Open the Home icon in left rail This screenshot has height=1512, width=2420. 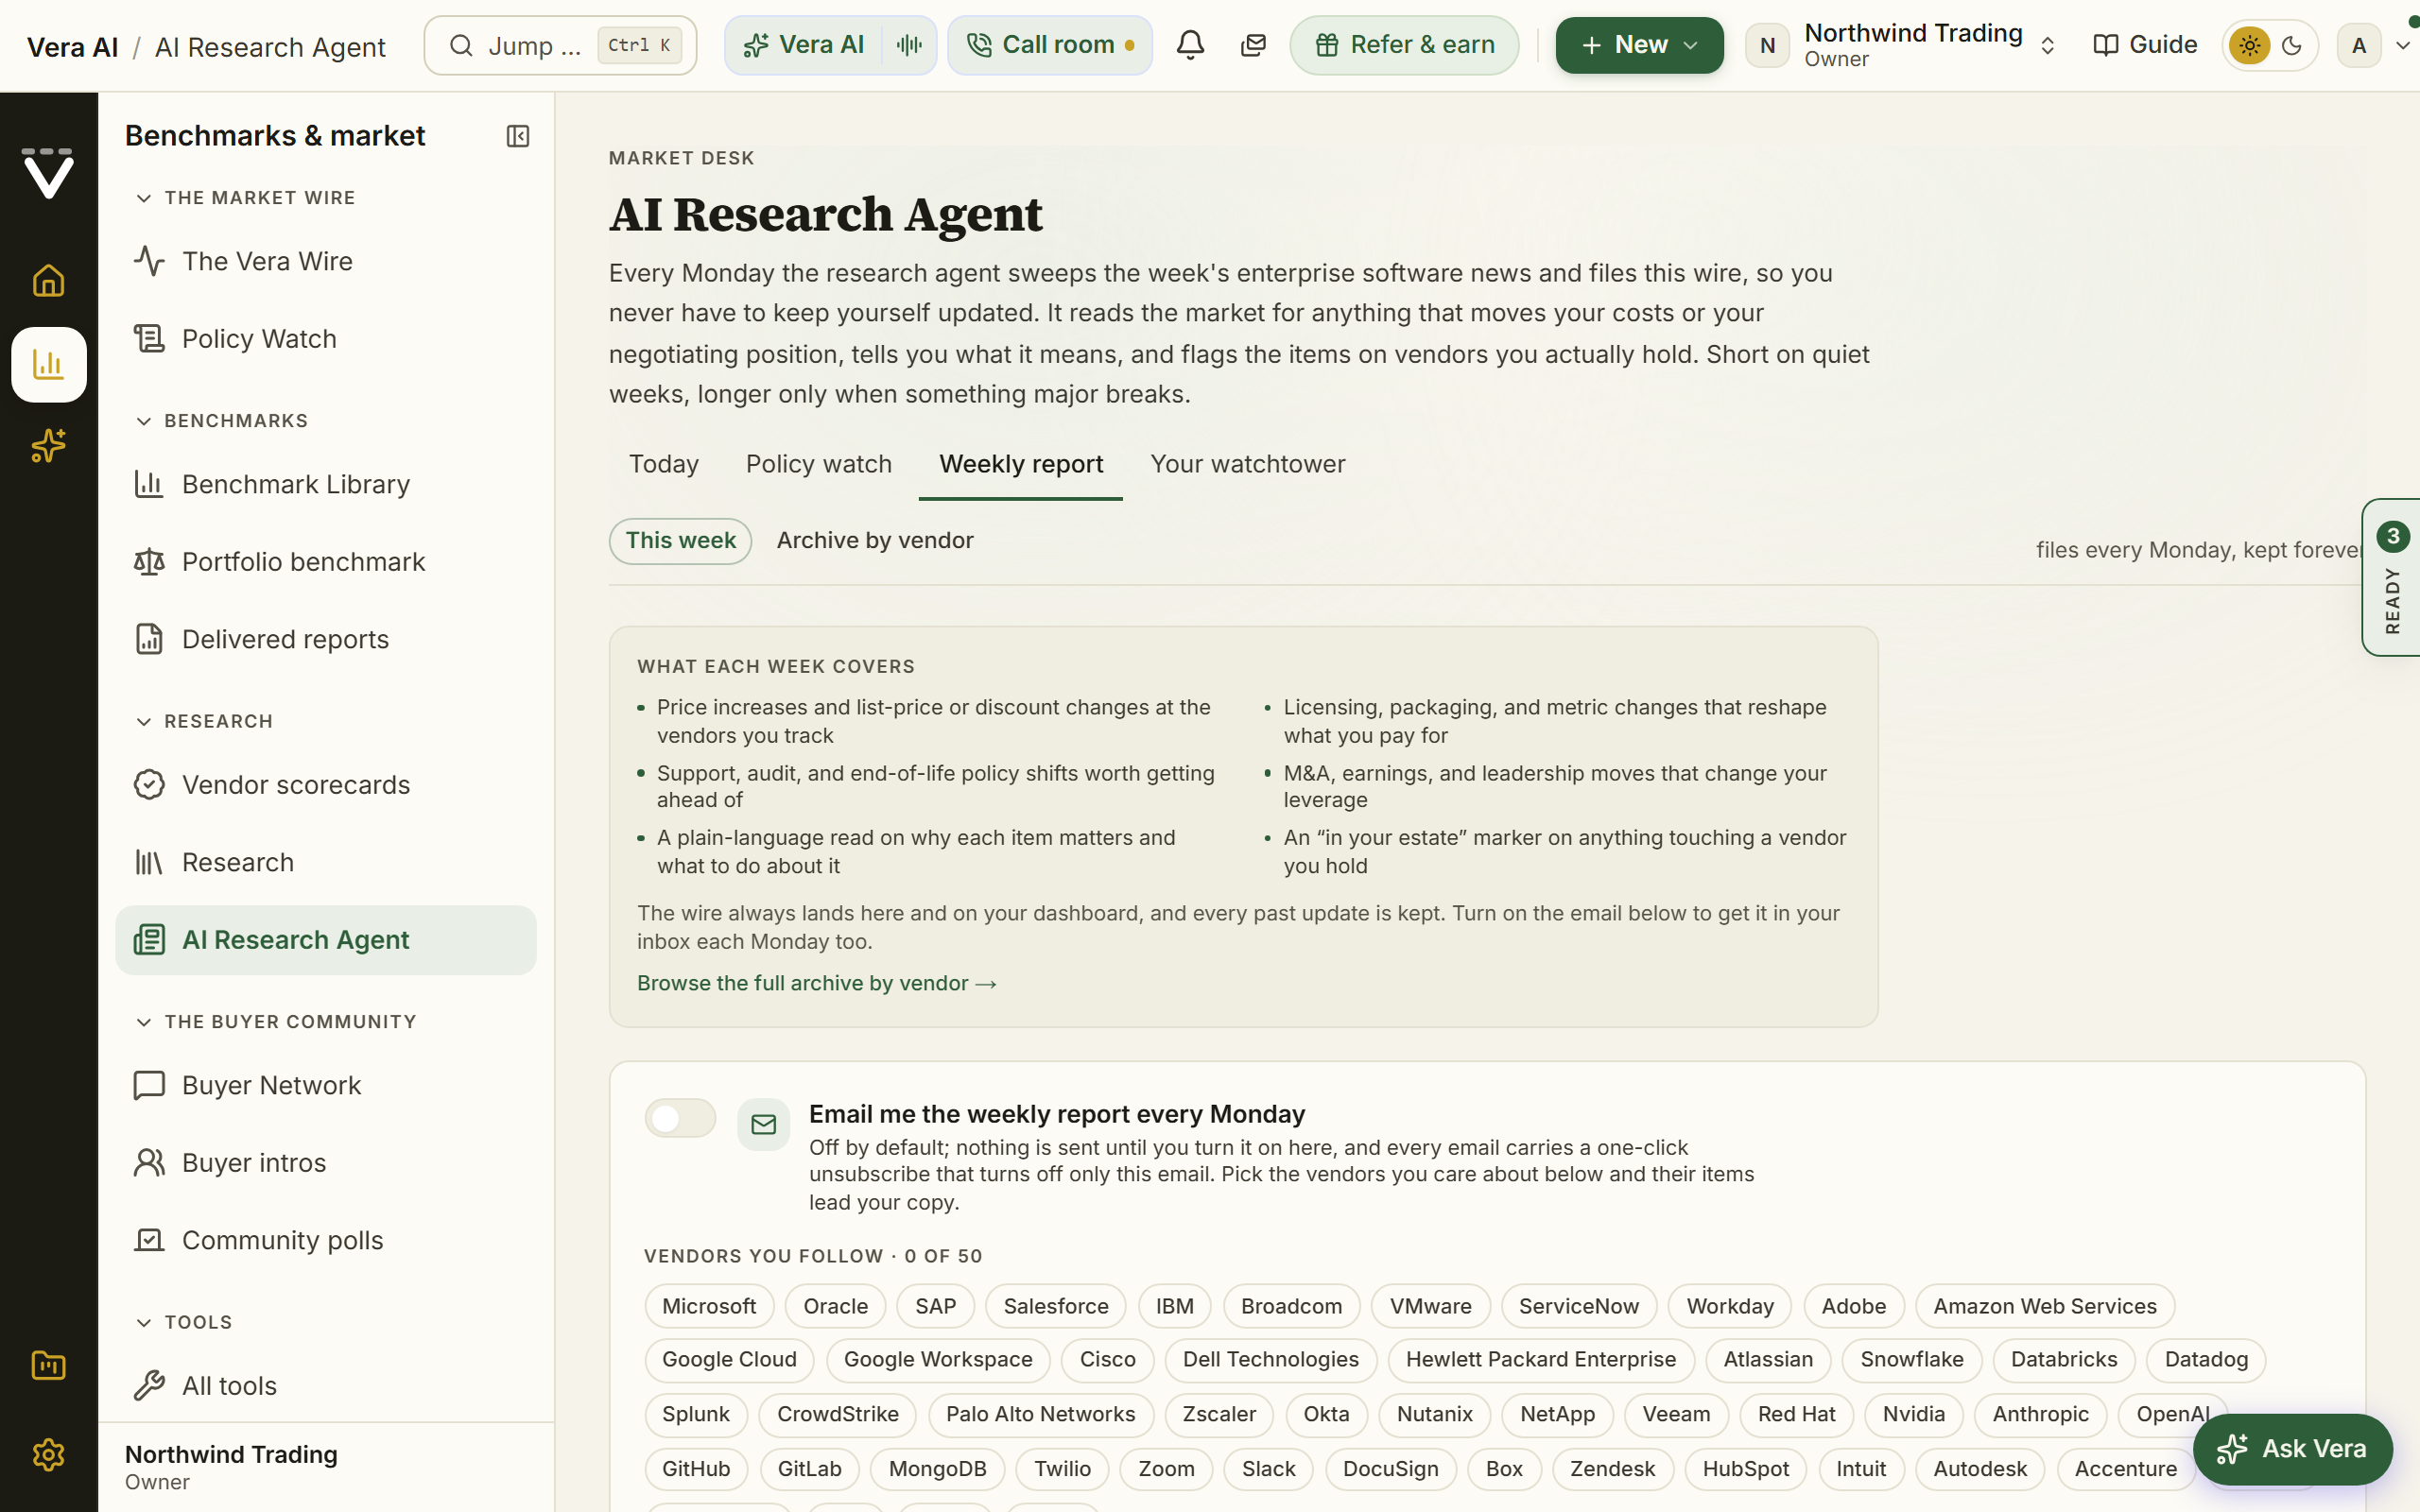tap(48, 281)
